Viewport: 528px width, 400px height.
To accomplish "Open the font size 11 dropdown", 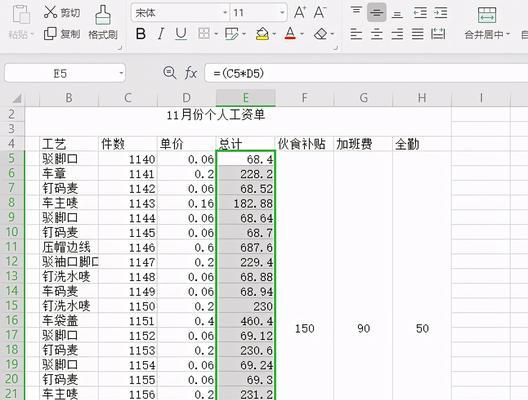I will tap(282, 13).
